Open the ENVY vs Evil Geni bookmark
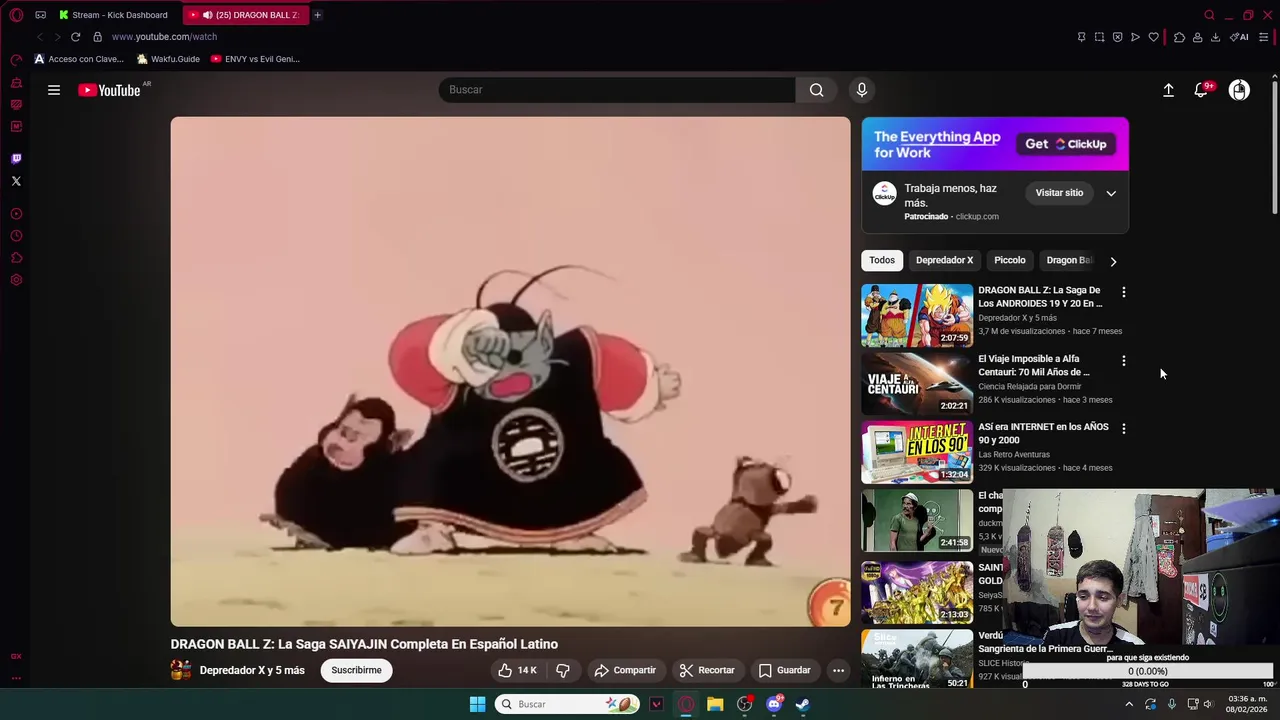 [255, 59]
